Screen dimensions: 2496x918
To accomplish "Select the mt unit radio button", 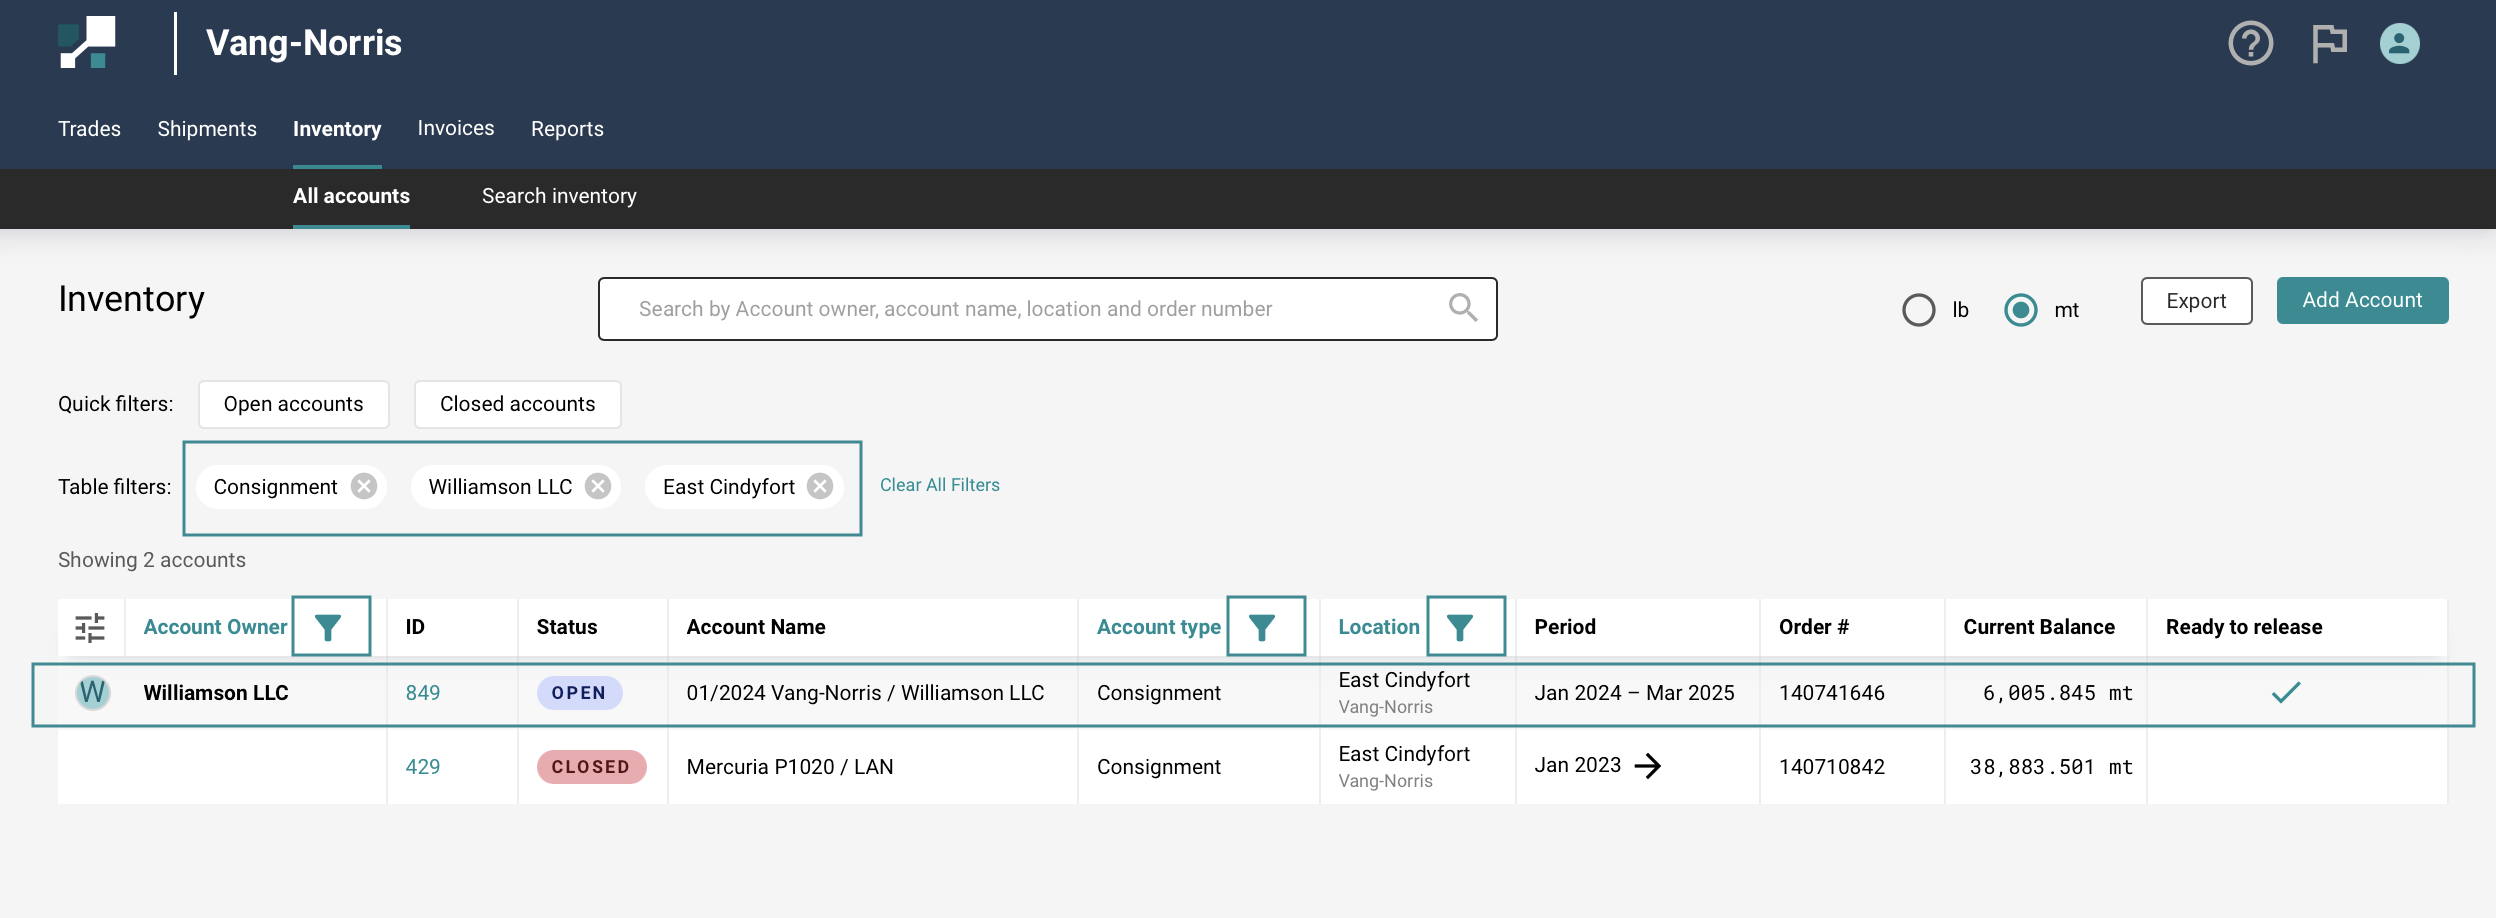I will pyautogui.click(x=2020, y=310).
